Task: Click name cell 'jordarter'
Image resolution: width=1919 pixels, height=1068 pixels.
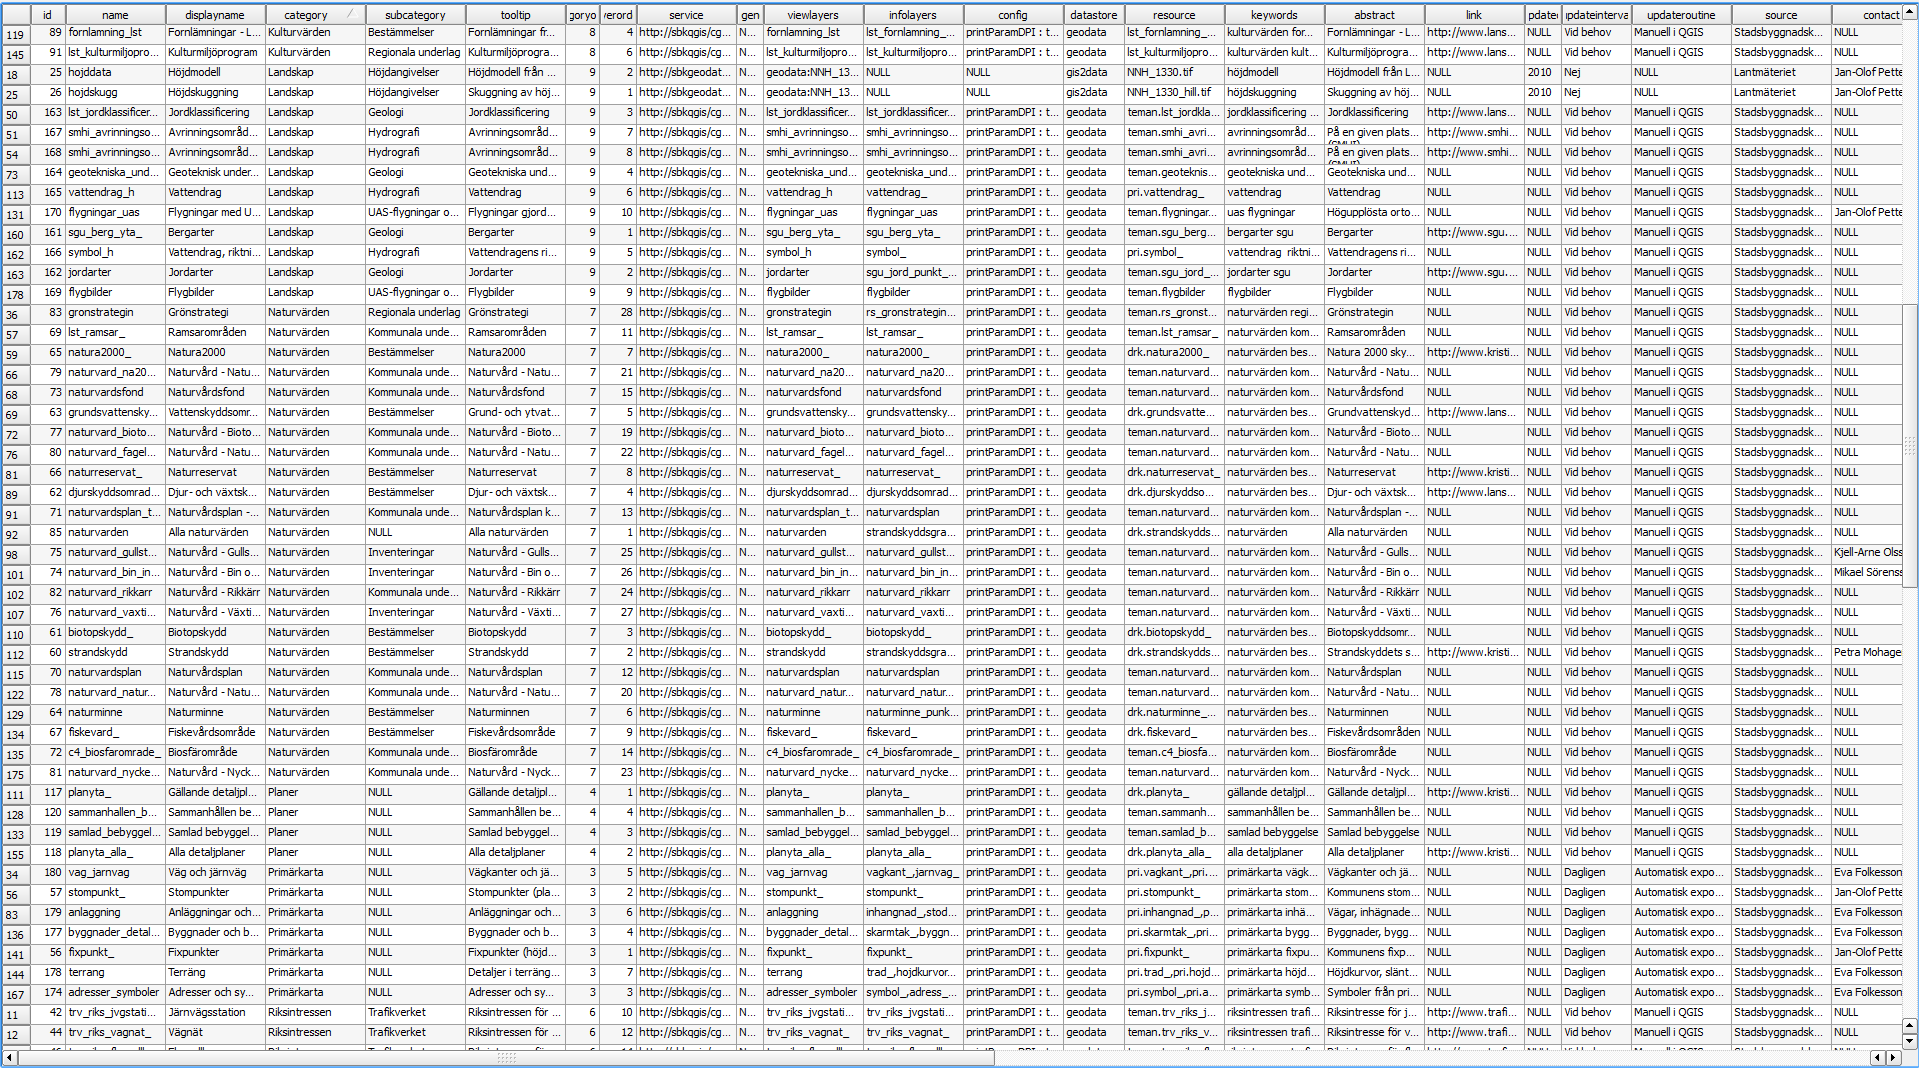Action: 115,272
